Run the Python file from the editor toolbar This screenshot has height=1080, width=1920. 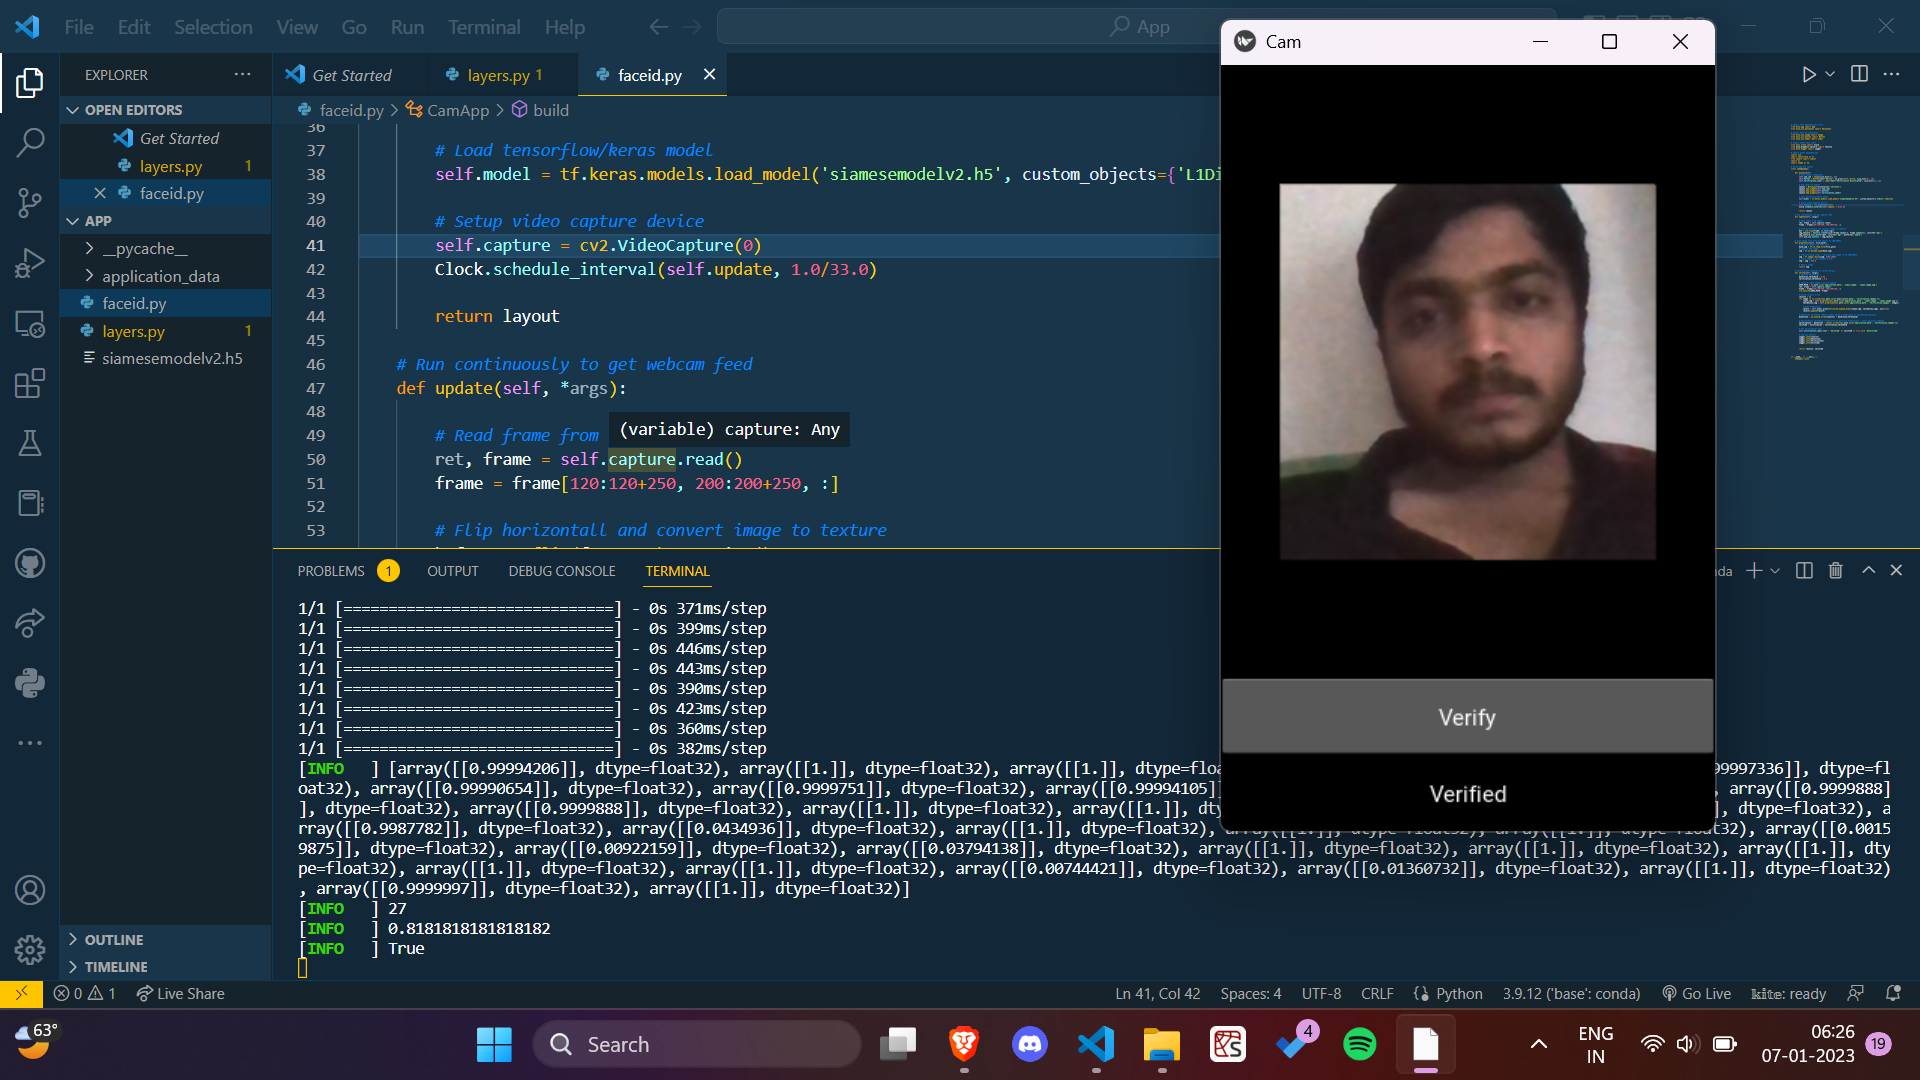(x=1808, y=74)
